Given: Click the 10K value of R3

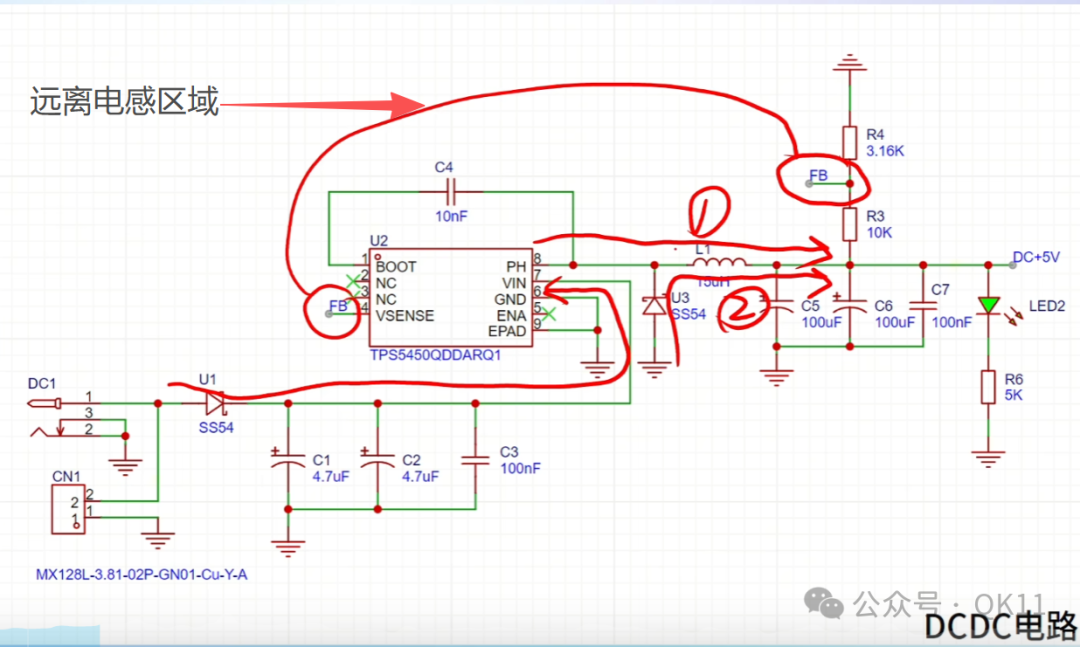Looking at the screenshot, I should pyautogui.click(x=880, y=233).
